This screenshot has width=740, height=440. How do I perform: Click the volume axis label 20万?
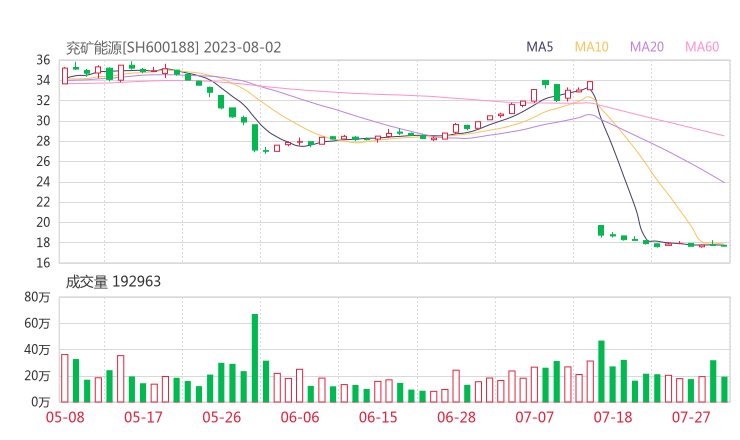click(x=37, y=376)
